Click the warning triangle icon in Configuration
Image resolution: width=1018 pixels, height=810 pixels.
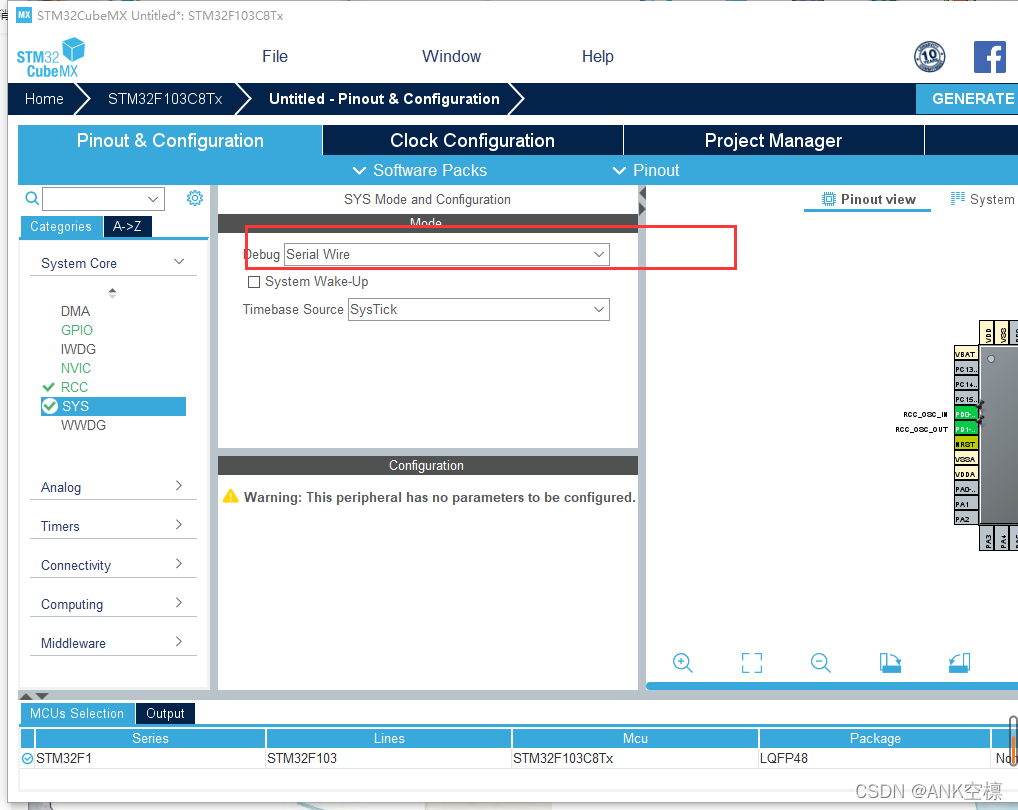pyautogui.click(x=230, y=497)
